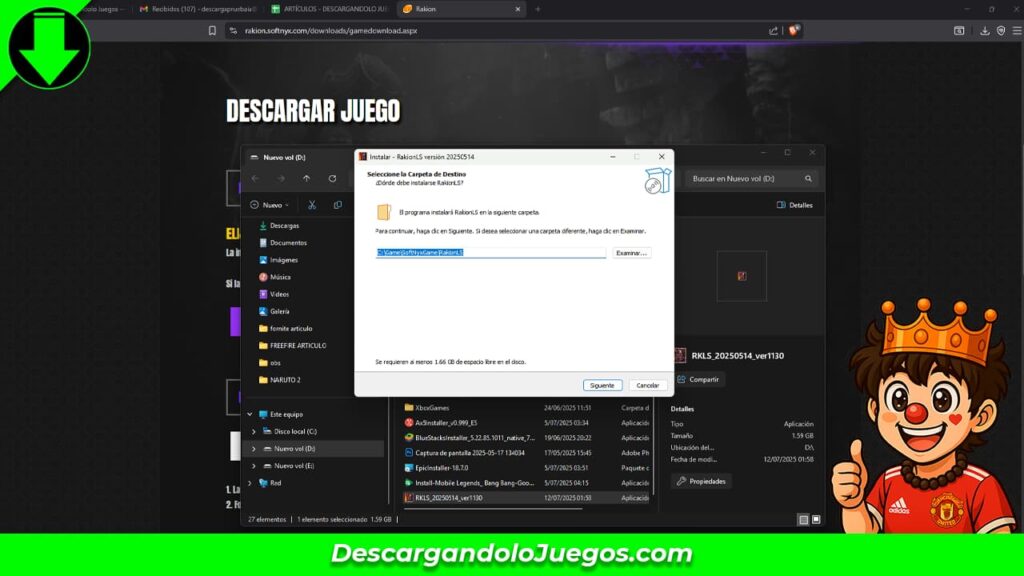
Task: Click the Brave shields icon in address bar
Action: pos(793,31)
